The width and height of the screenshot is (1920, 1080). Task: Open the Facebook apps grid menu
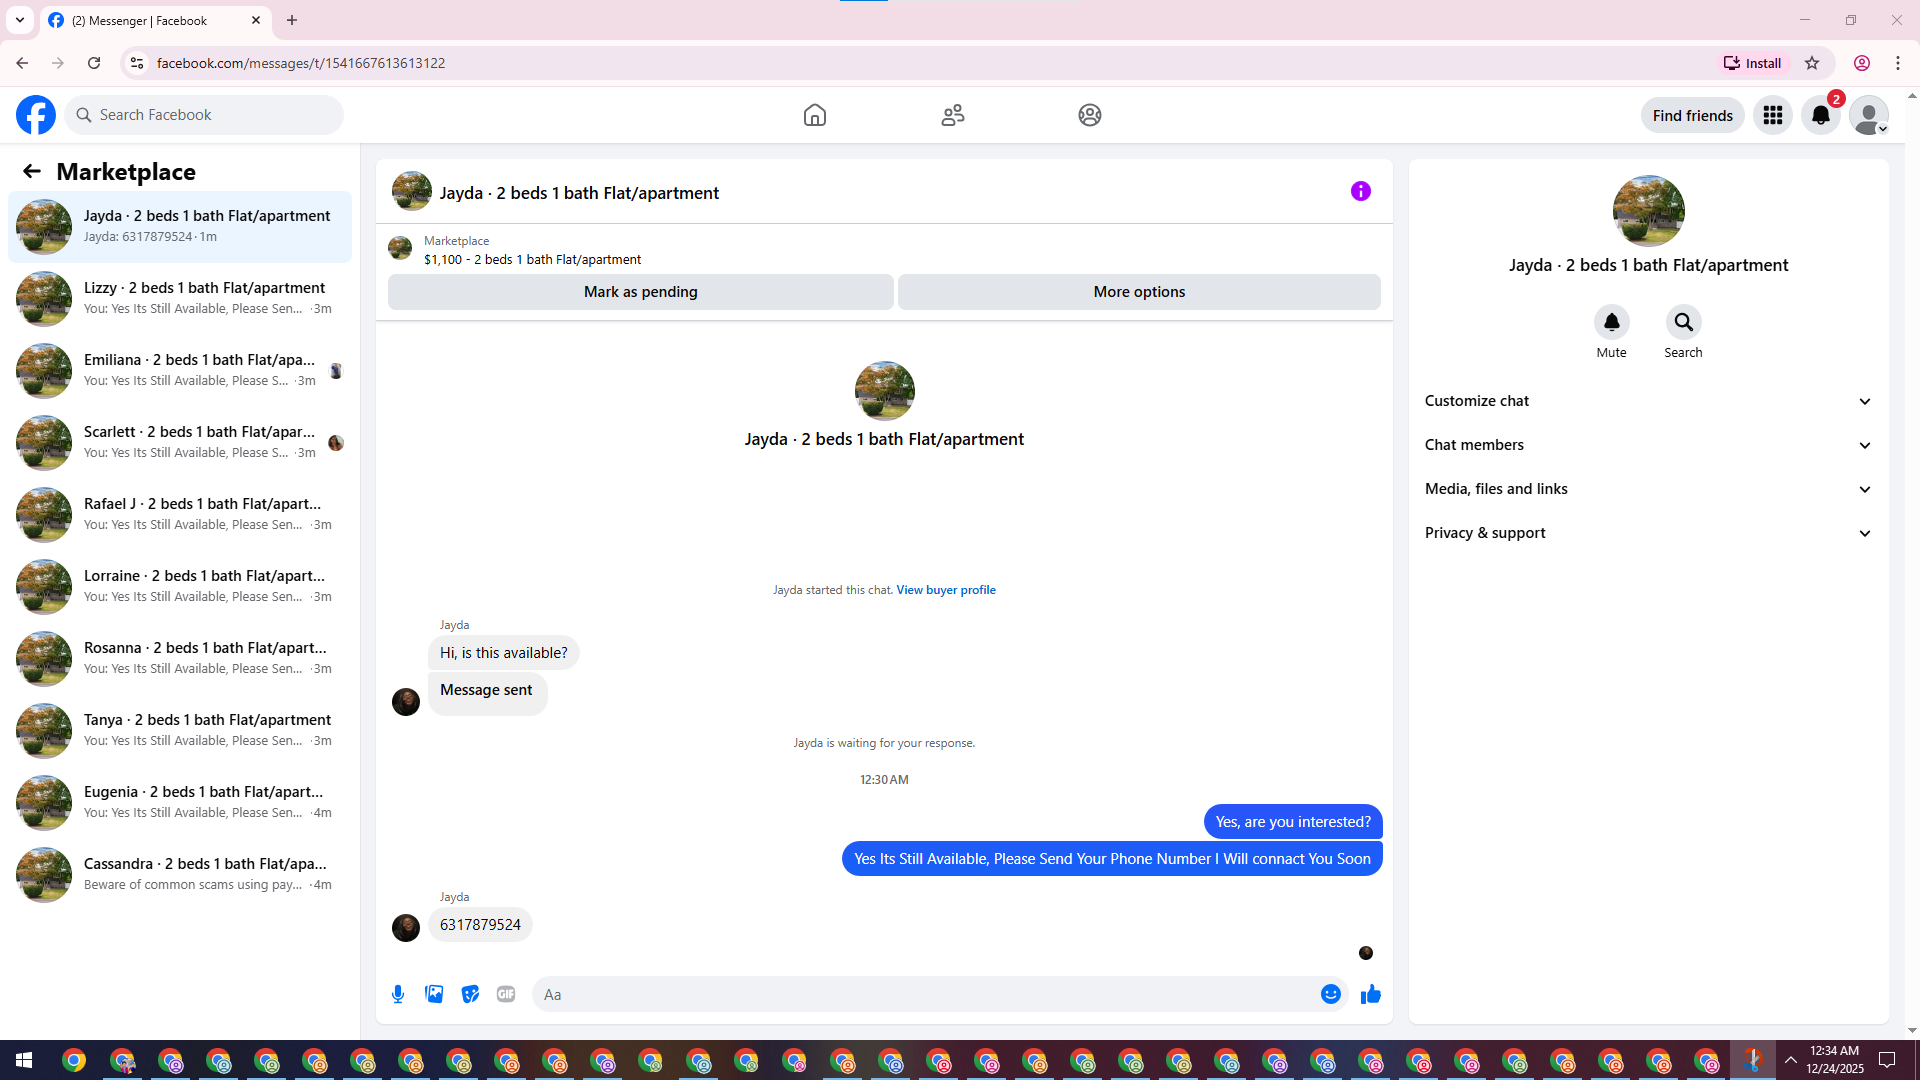1773,115
